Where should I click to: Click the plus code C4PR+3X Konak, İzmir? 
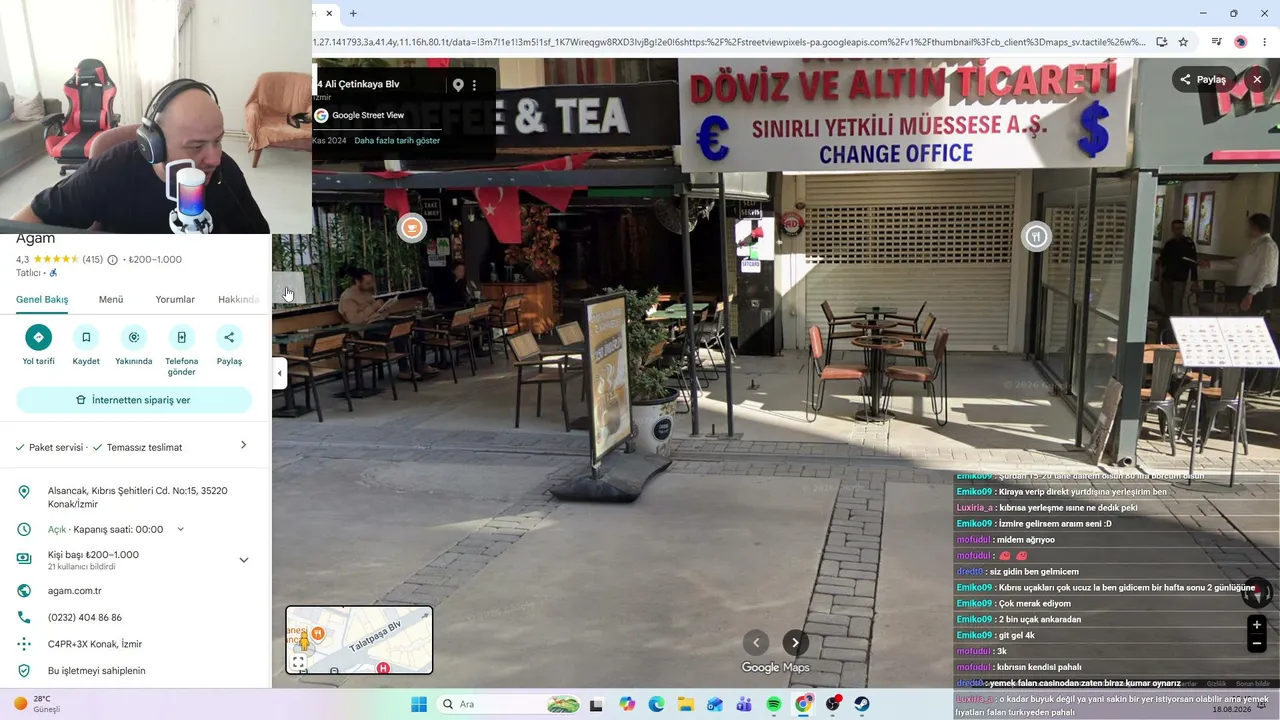(x=95, y=644)
